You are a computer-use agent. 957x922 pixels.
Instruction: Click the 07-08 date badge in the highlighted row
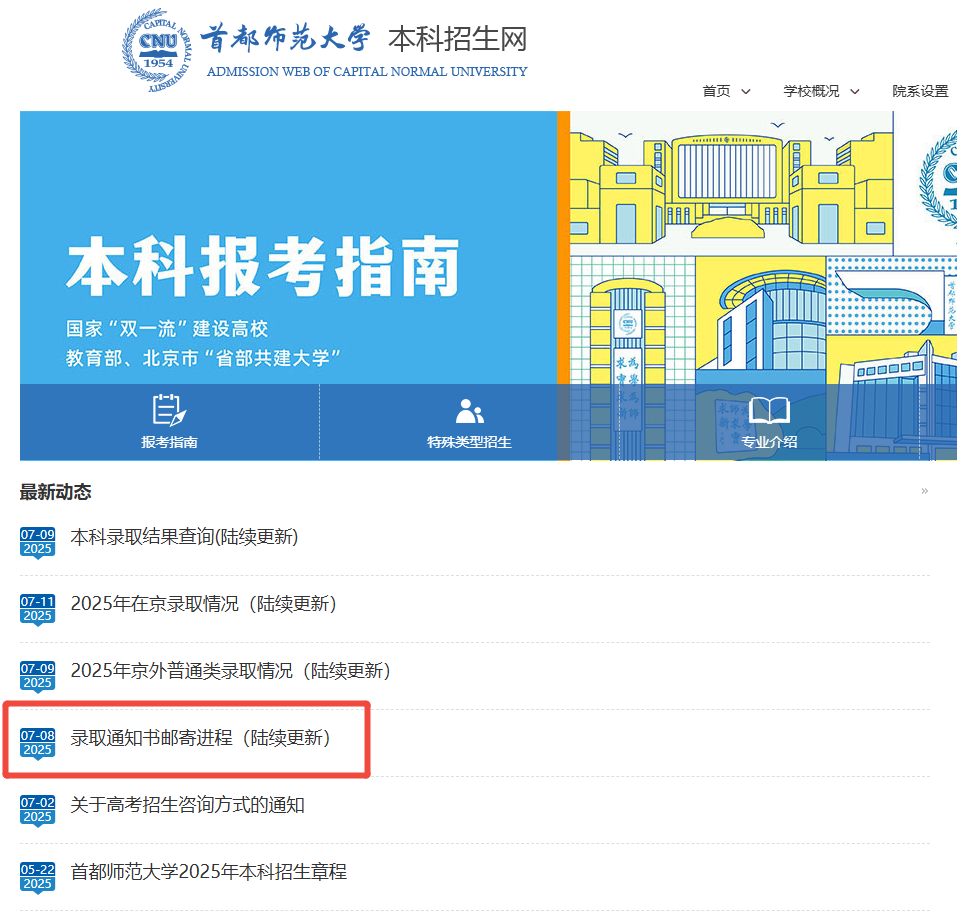tap(36, 744)
